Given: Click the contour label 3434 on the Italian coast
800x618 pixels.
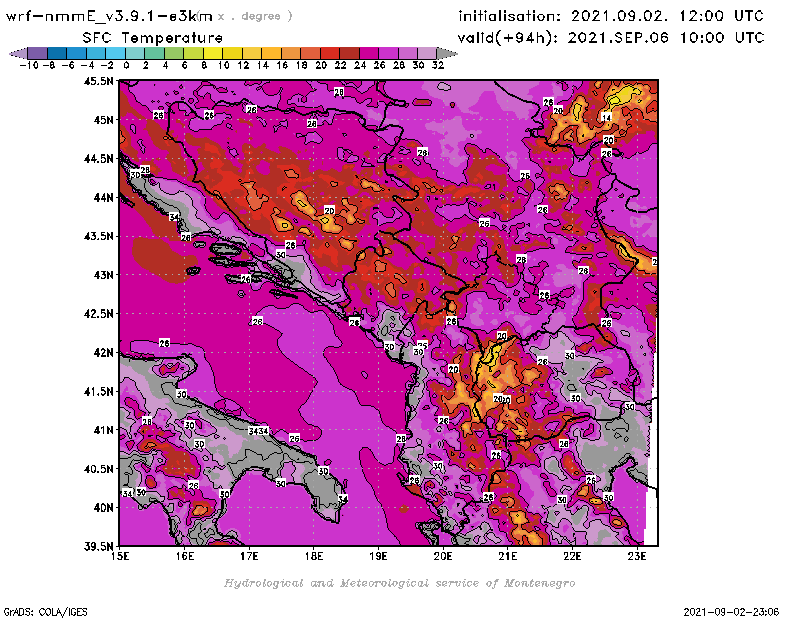Looking at the screenshot, I should (259, 431).
